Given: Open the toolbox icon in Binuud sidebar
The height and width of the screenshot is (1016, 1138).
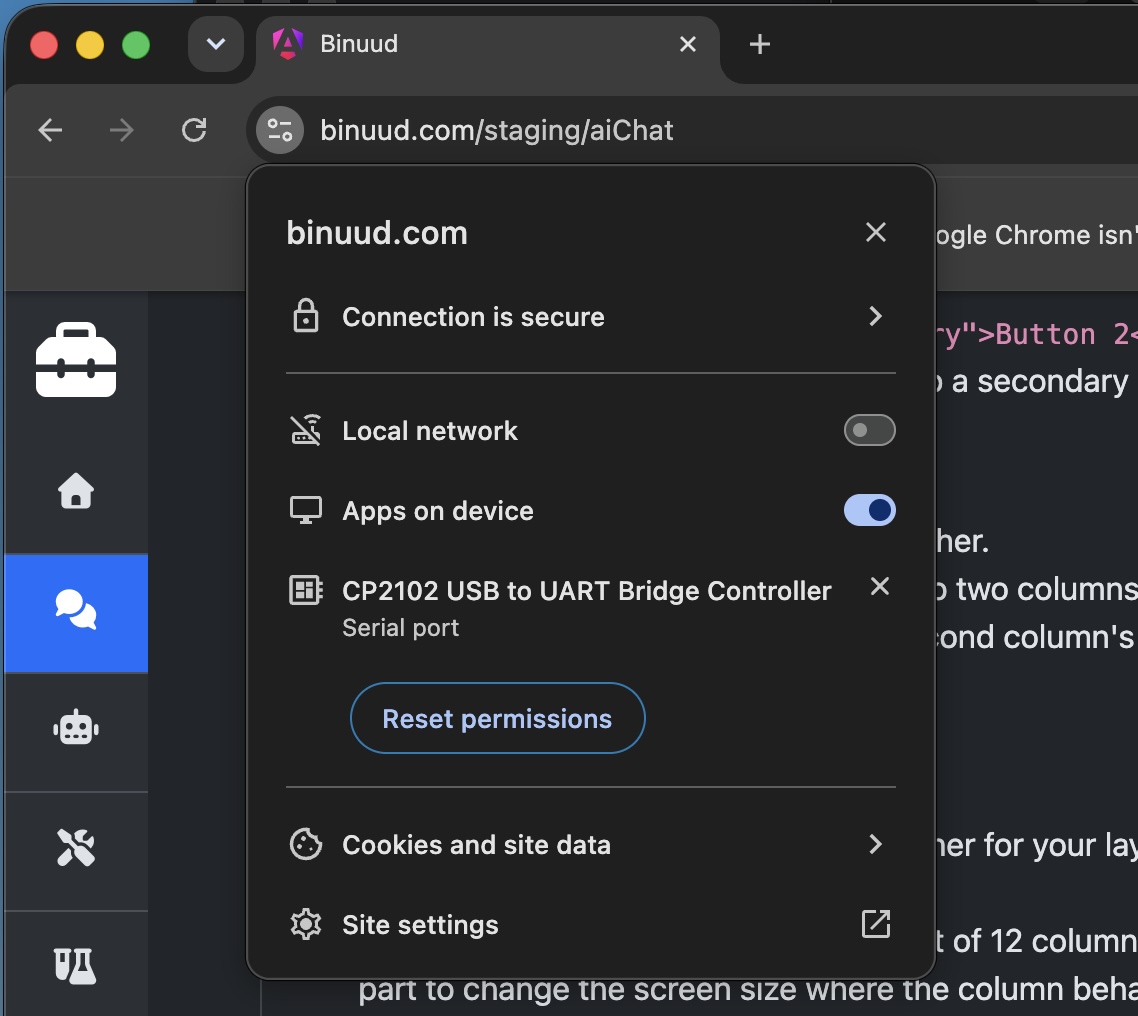Looking at the screenshot, I should pos(76,359).
